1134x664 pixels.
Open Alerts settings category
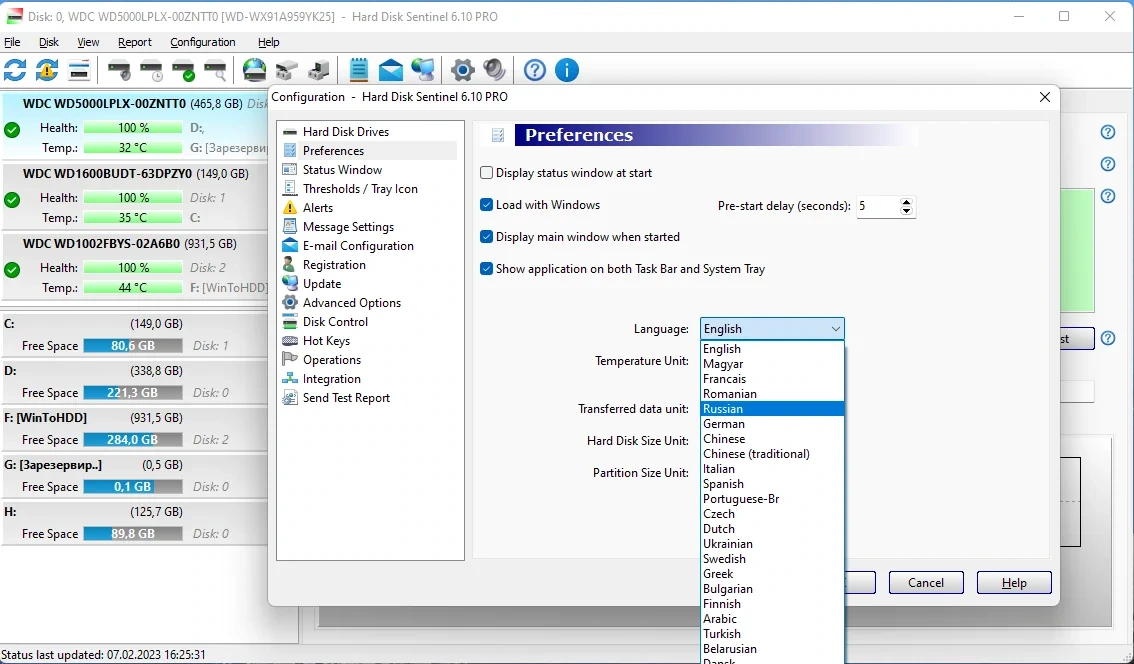click(x=317, y=208)
